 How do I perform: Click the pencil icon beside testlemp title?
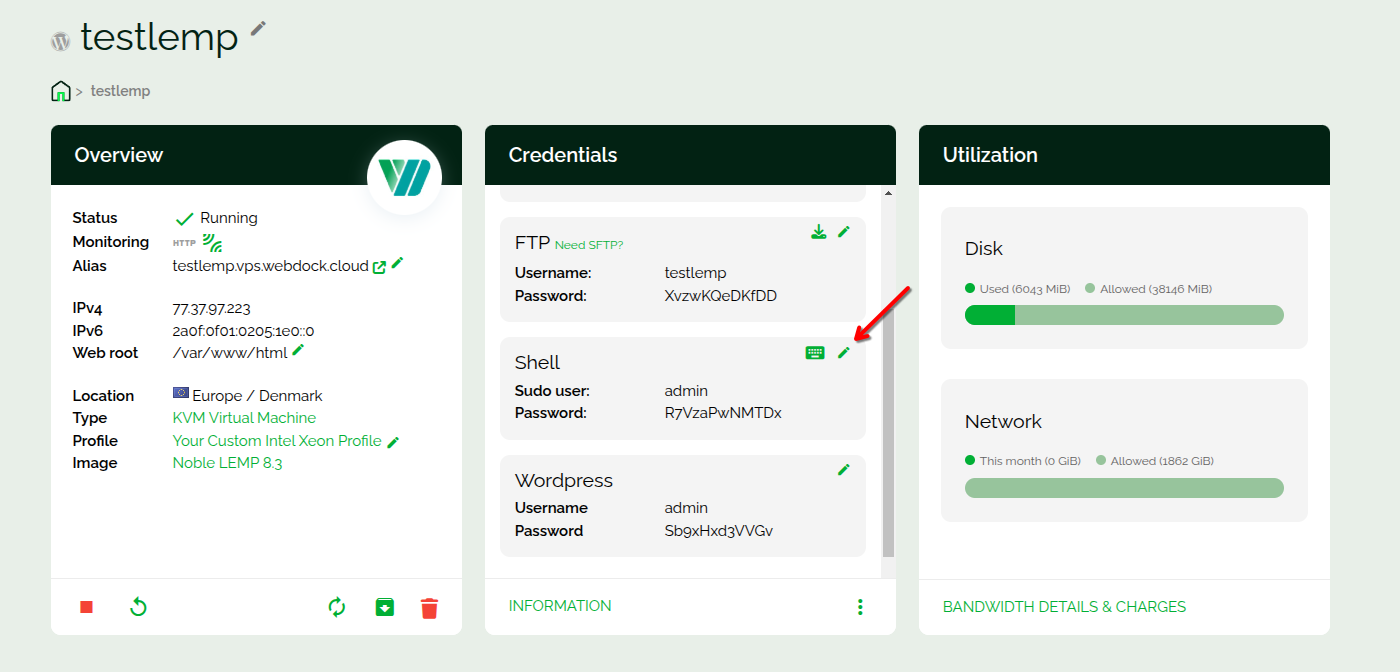[259, 28]
